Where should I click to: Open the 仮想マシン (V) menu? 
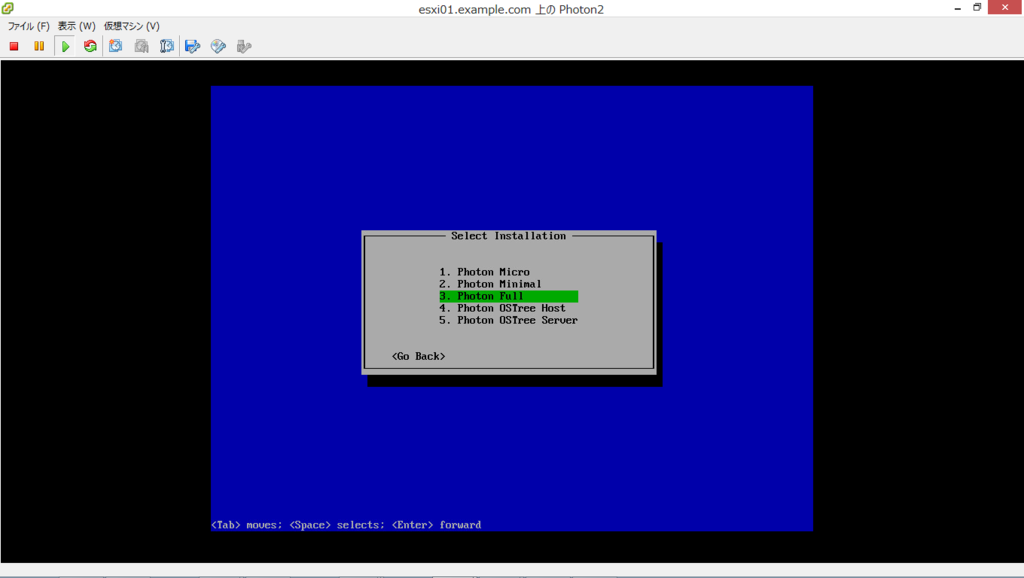[x=131, y=26]
